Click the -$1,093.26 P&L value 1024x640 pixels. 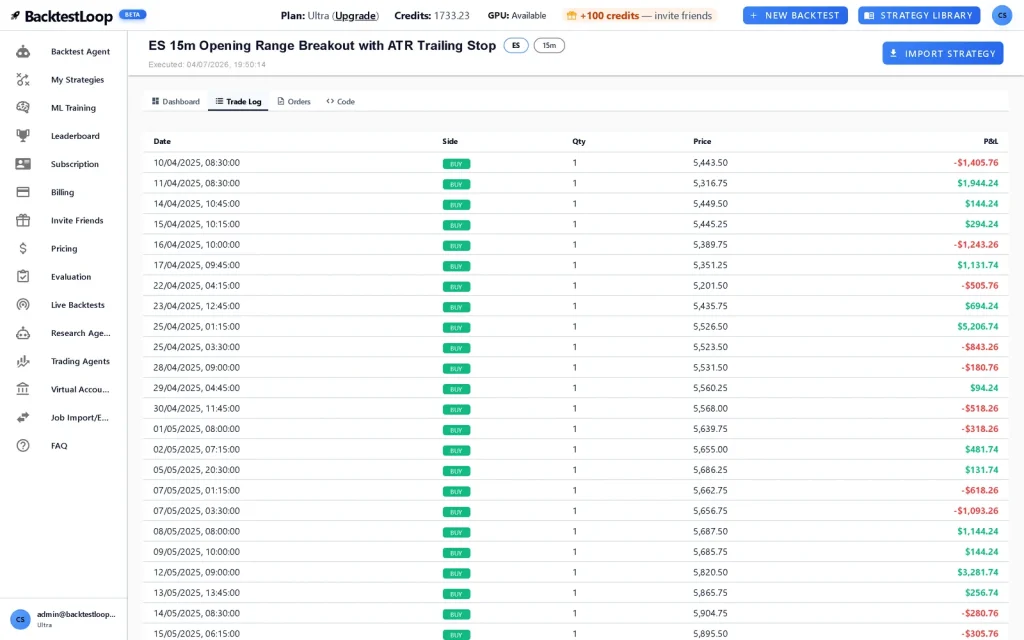point(976,511)
